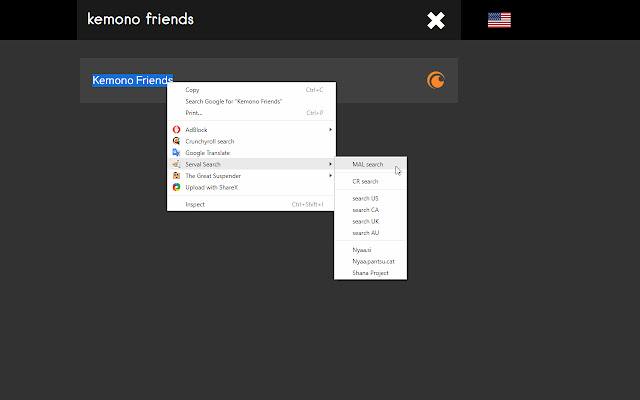Open the AdBlock menu entry

pyautogui.click(x=251, y=129)
